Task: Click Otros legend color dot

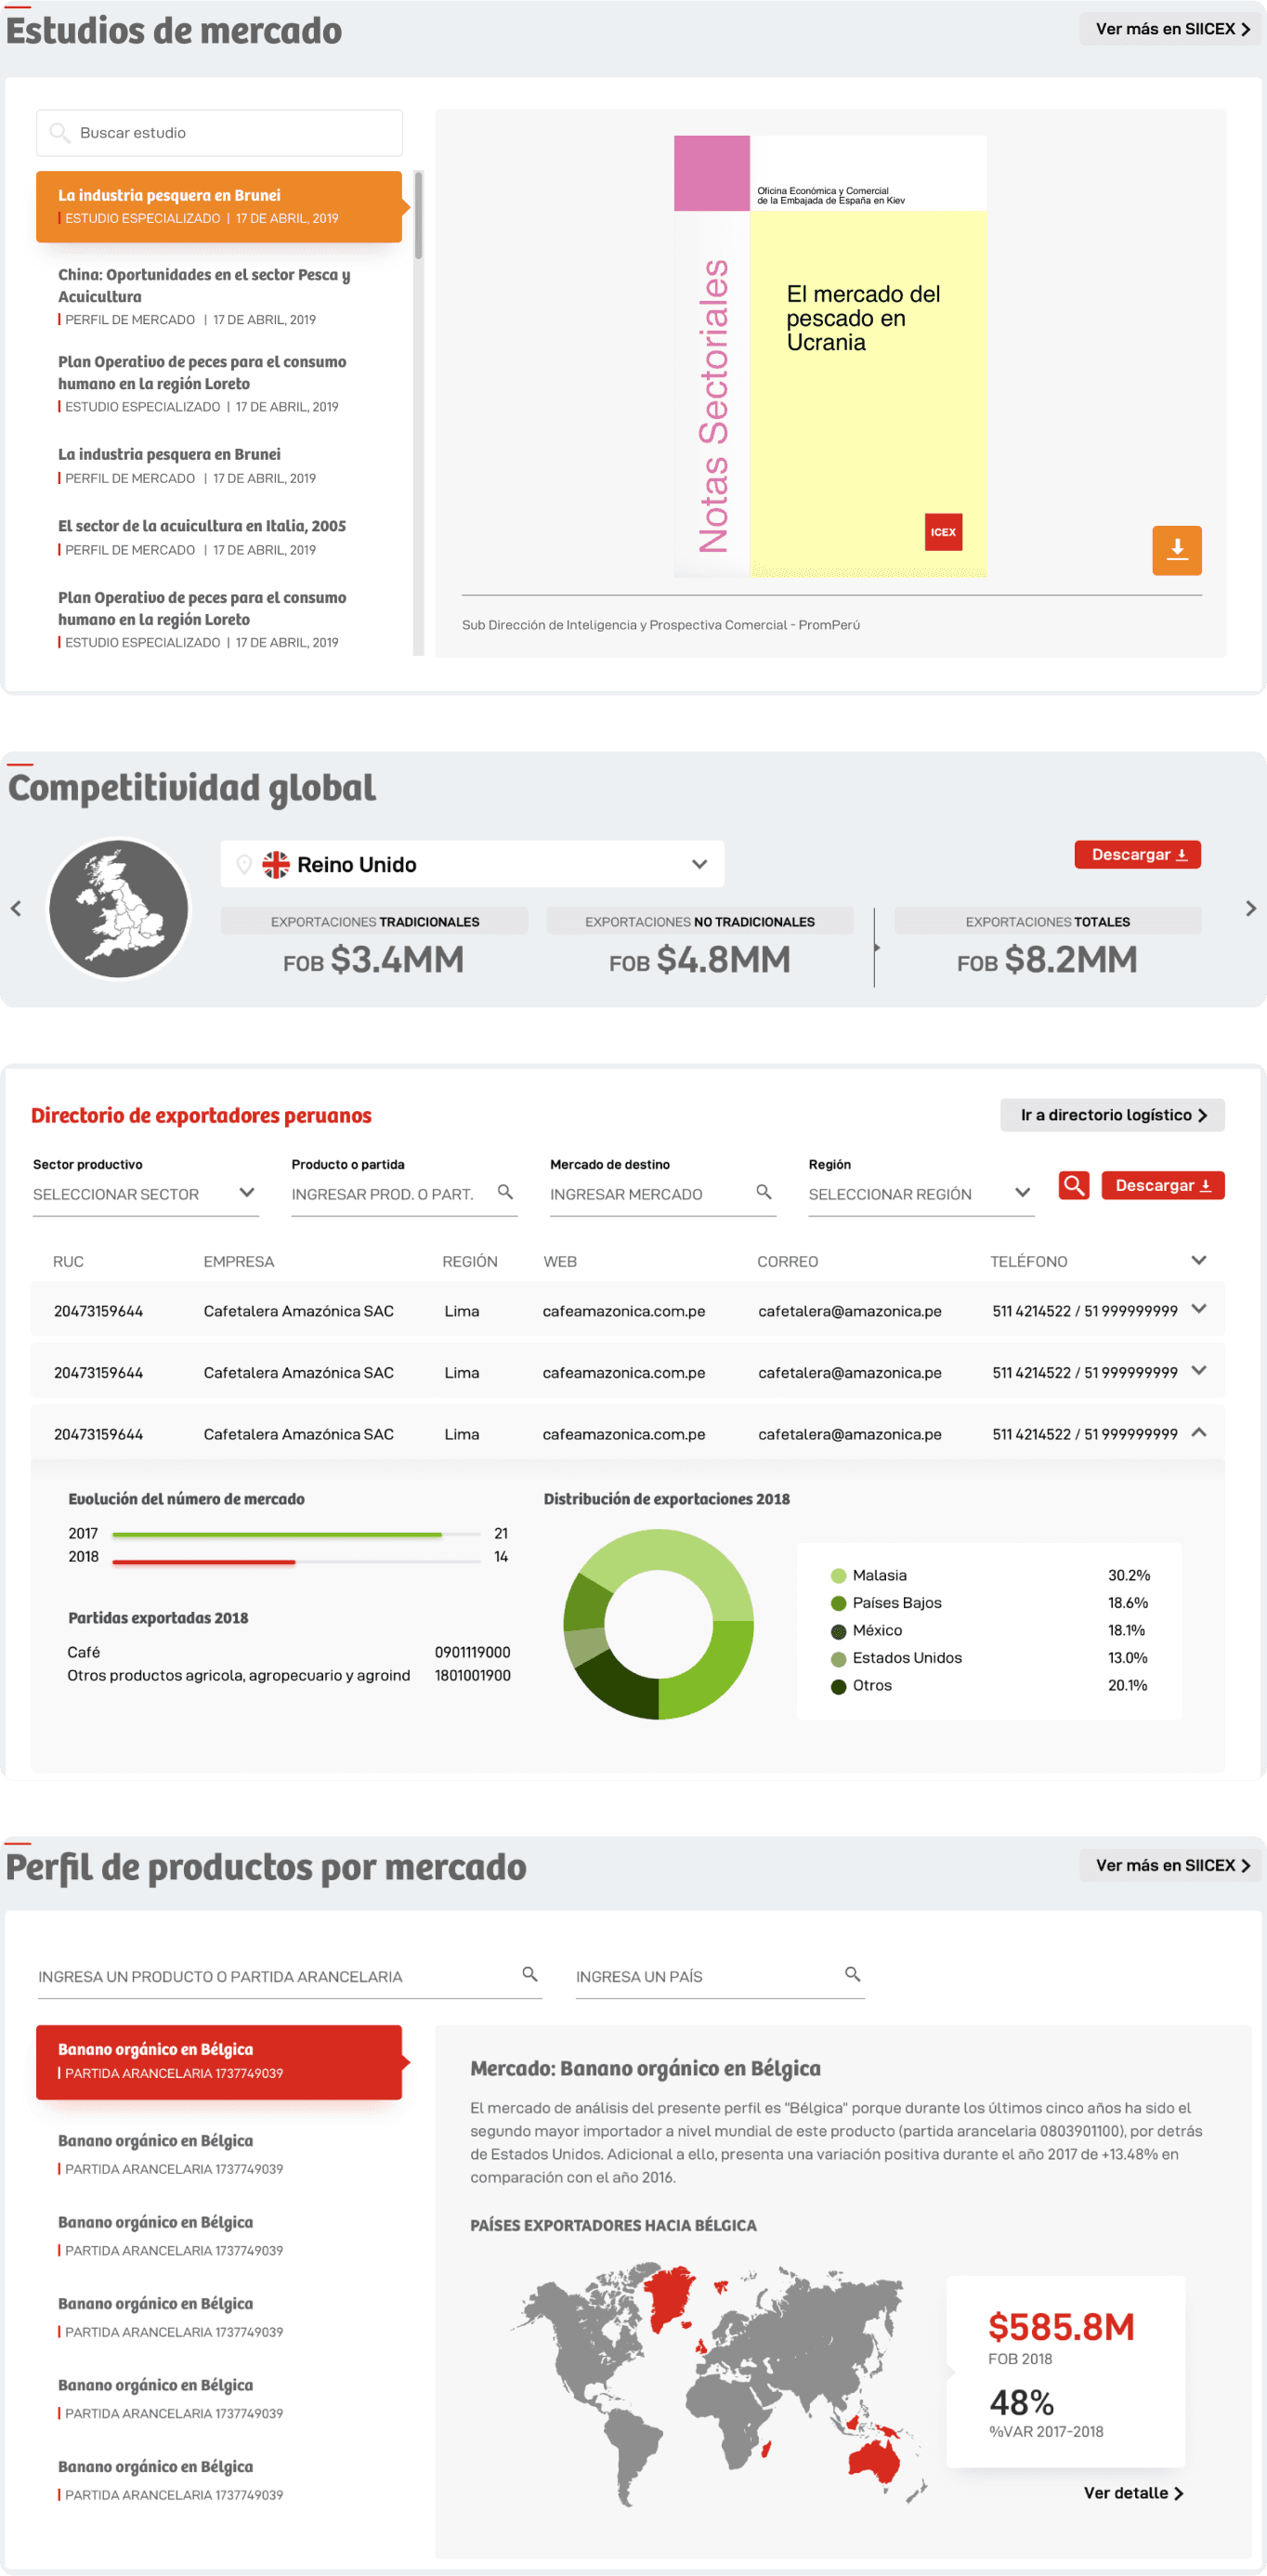Action: click(838, 1686)
